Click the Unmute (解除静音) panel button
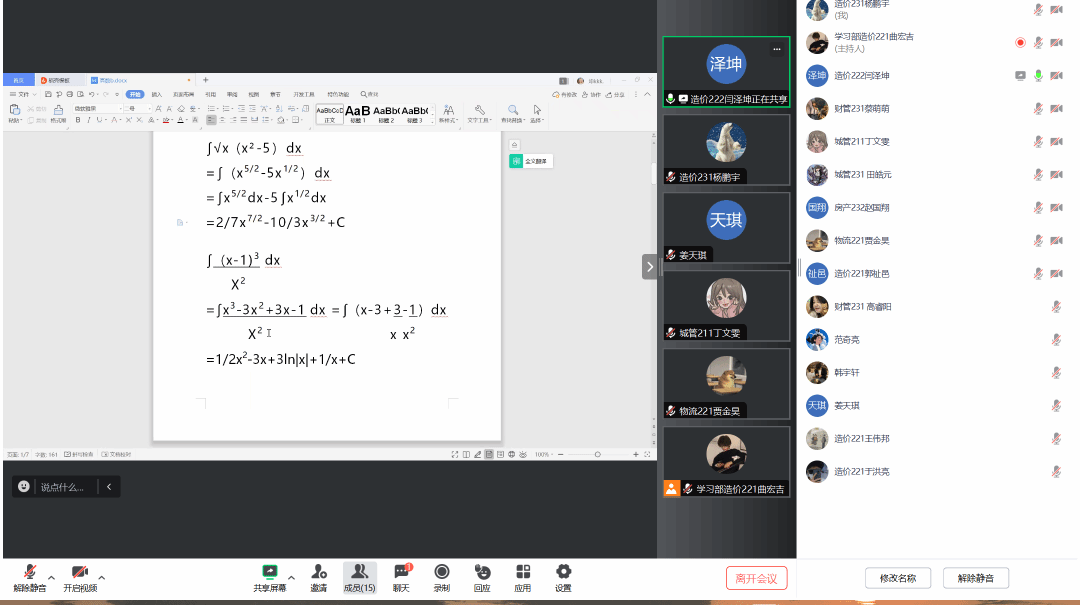The width and height of the screenshot is (1080, 605). pos(976,578)
